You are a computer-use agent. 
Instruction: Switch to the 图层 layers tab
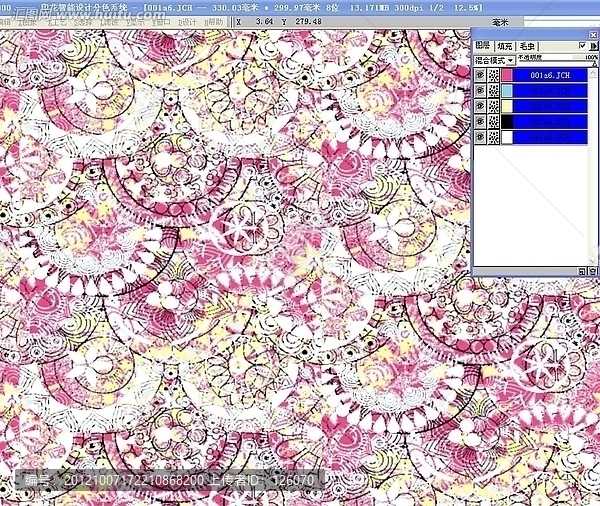coord(483,46)
